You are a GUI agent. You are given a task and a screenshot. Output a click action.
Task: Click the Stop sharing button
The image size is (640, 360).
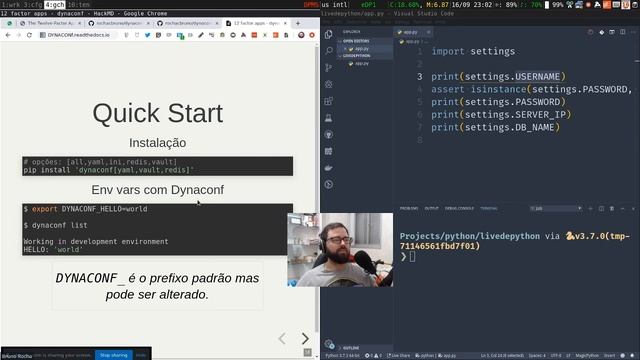tap(114, 355)
